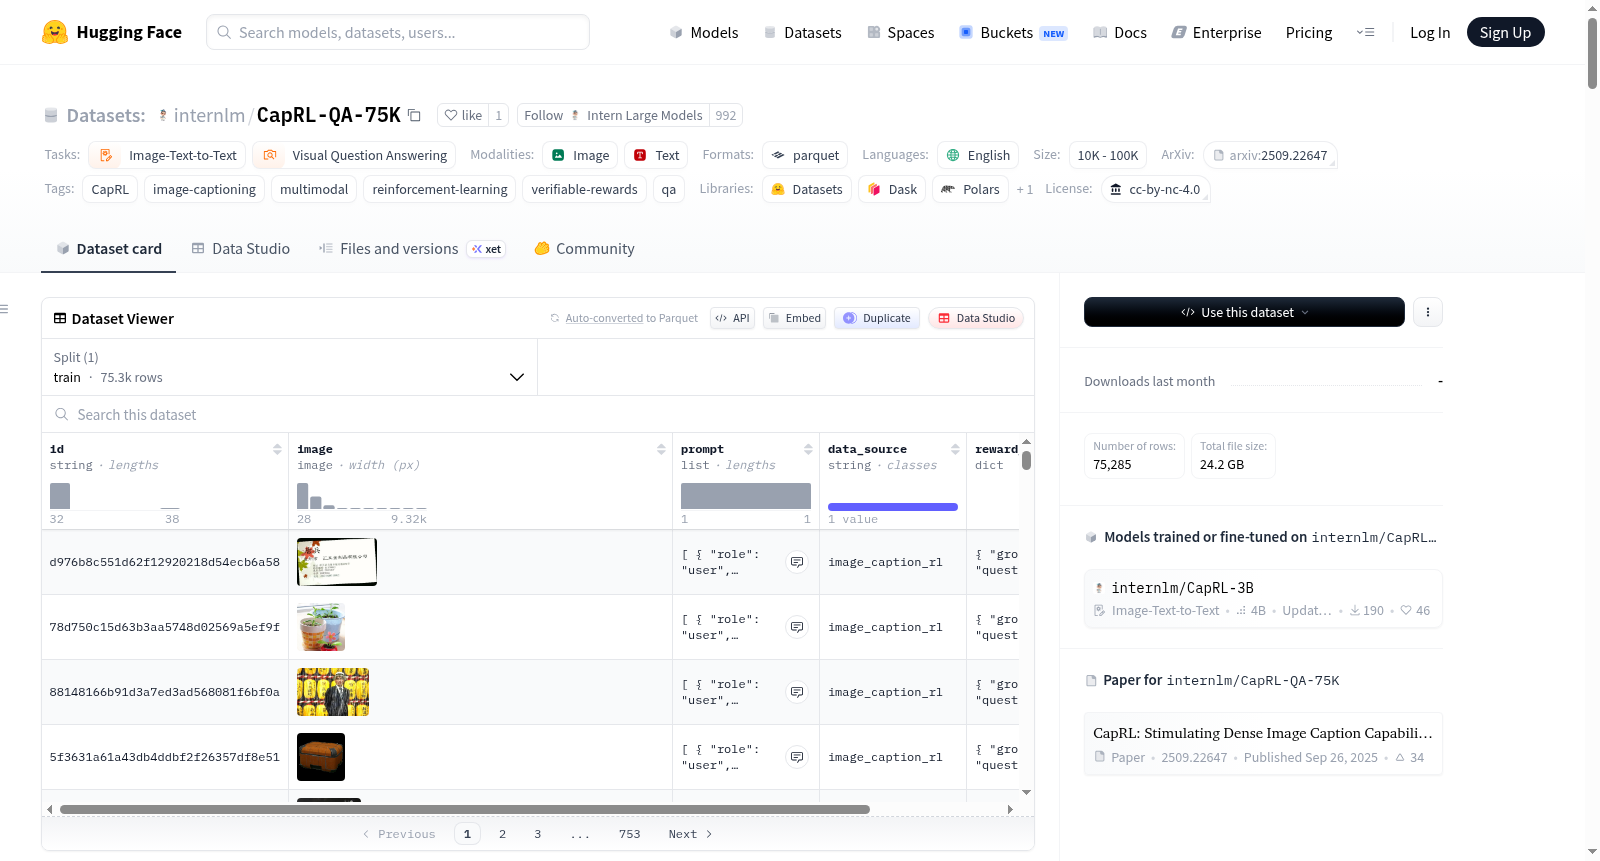This screenshot has height=861, width=1600.
Task: Select the Visual Question Answering task tag
Action: [x=354, y=155]
